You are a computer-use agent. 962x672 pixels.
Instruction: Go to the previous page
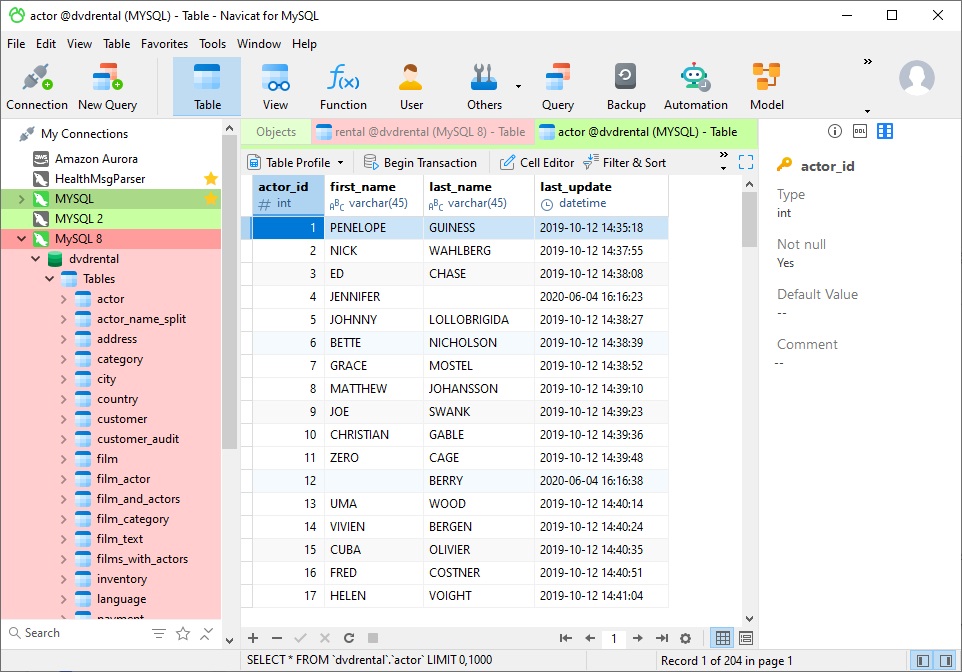point(590,638)
